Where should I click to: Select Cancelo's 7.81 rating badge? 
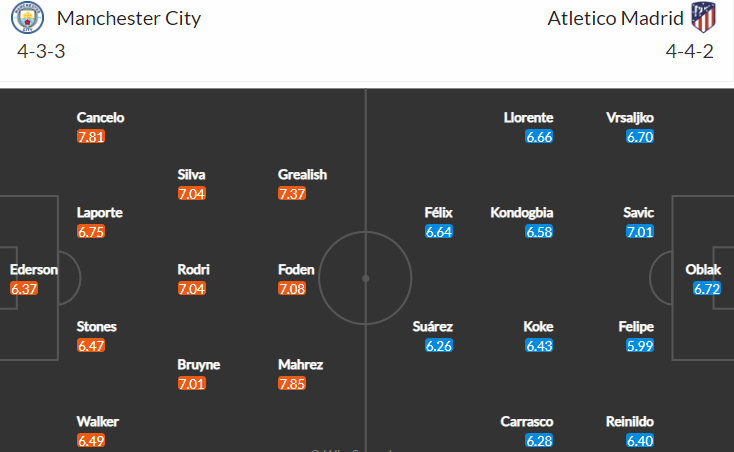click(91, 137)
